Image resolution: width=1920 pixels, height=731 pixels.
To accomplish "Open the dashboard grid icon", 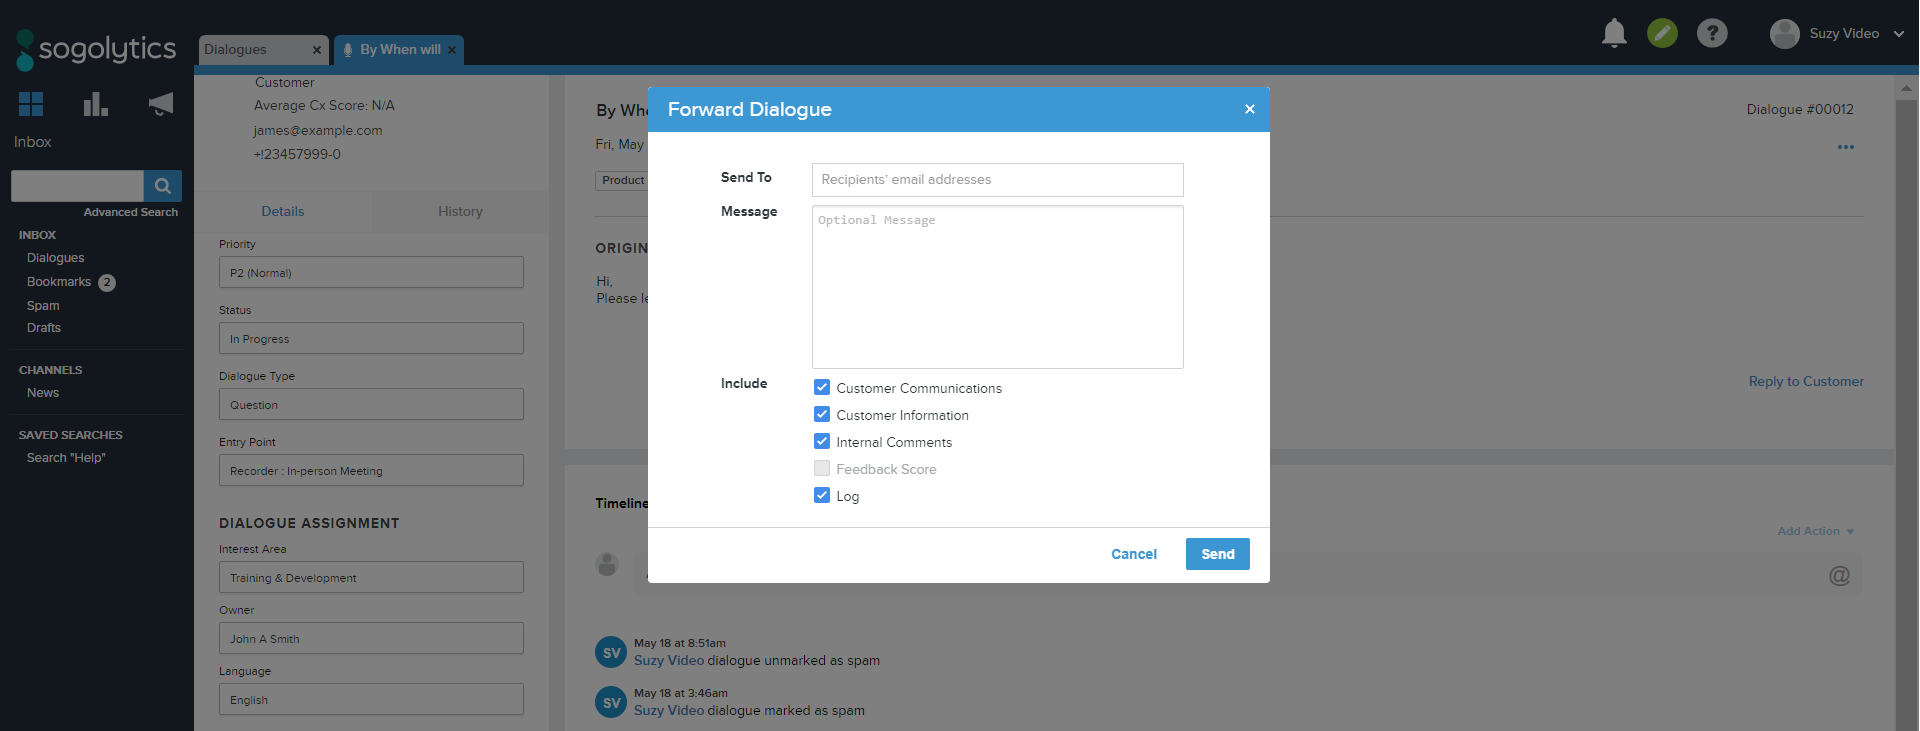I will (31, 104).
